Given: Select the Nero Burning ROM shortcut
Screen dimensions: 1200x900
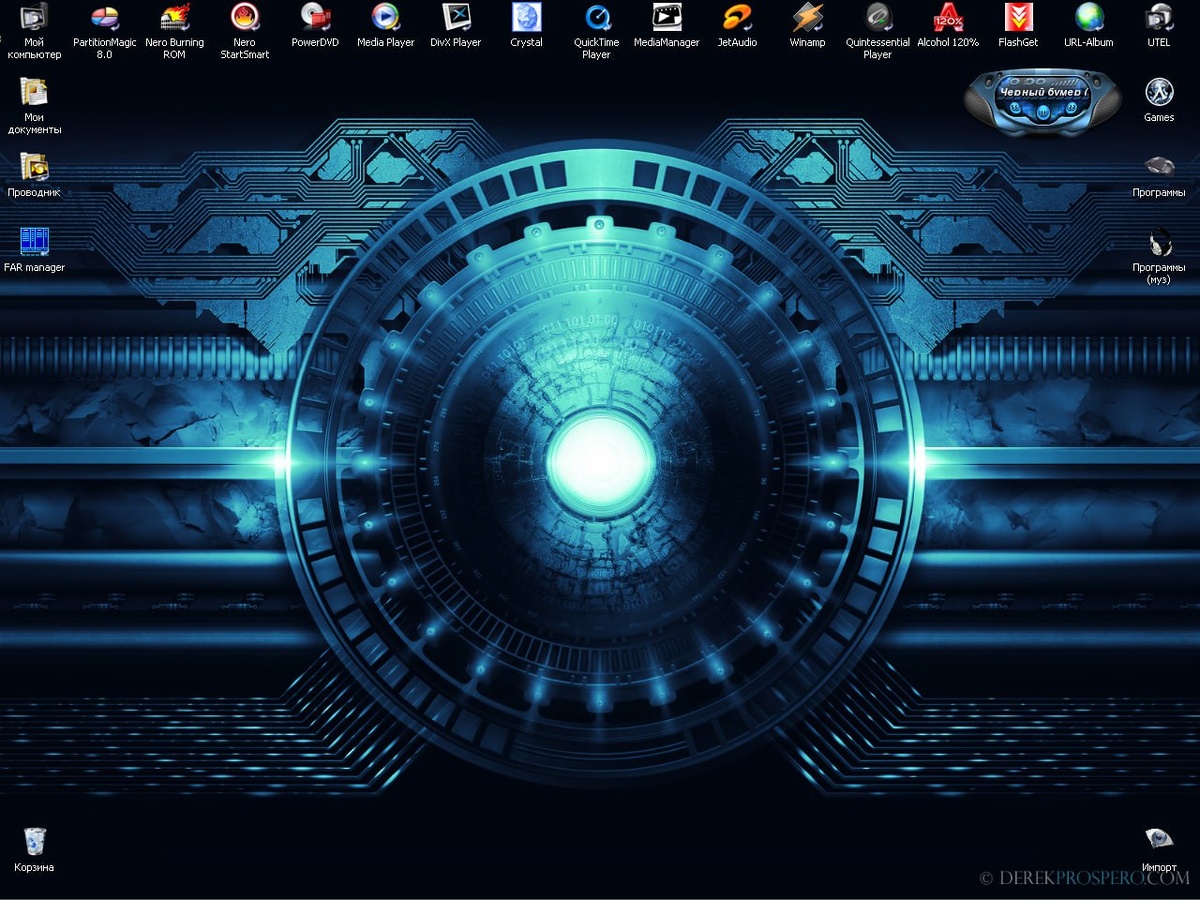Looking at the screenshot, I should 174,31.
